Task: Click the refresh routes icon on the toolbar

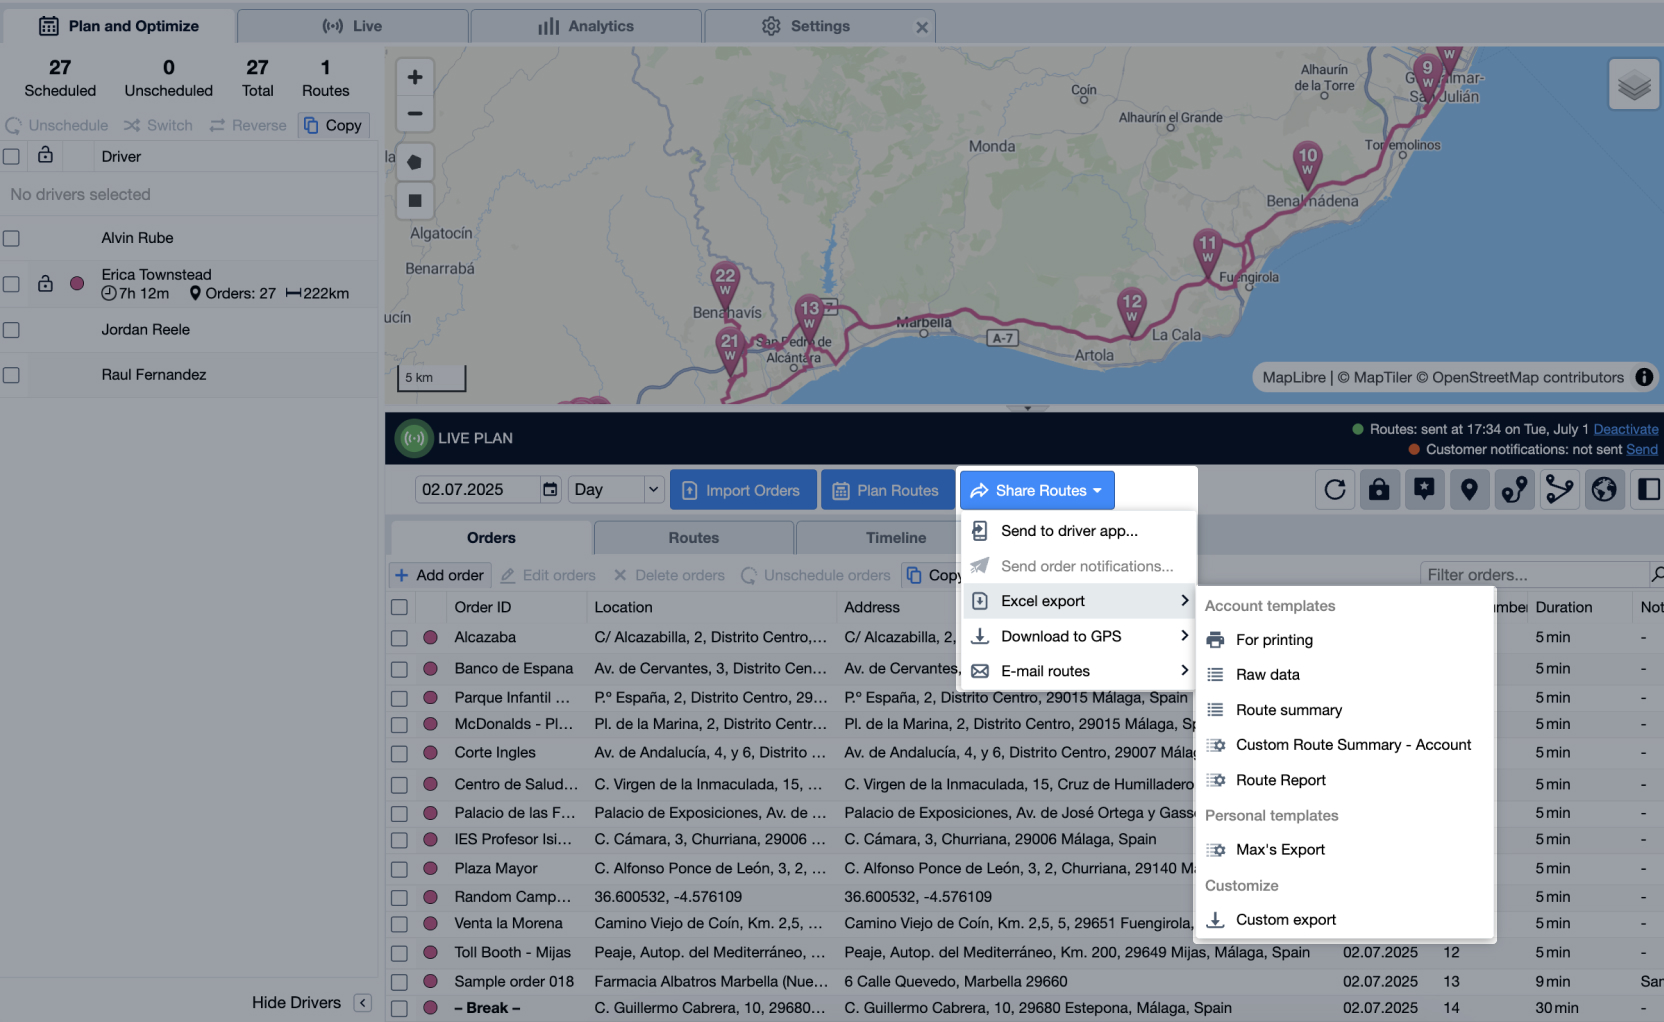Action: click(x=1334, y=489)
